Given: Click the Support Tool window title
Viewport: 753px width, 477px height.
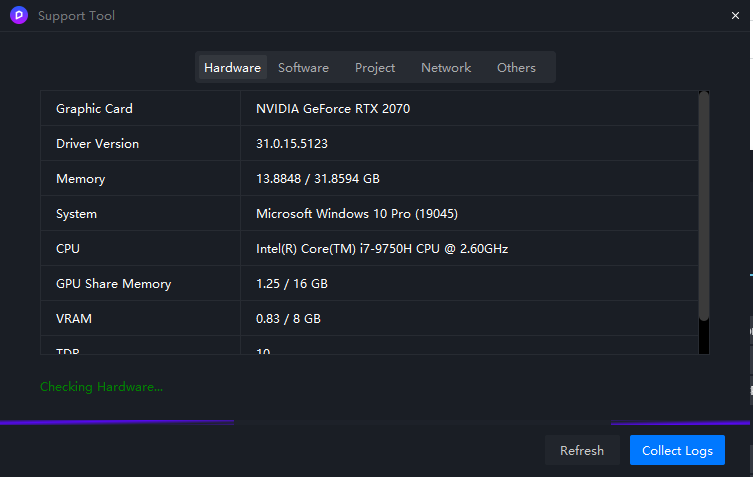Looking at the screenshot, I should point(76,16).
